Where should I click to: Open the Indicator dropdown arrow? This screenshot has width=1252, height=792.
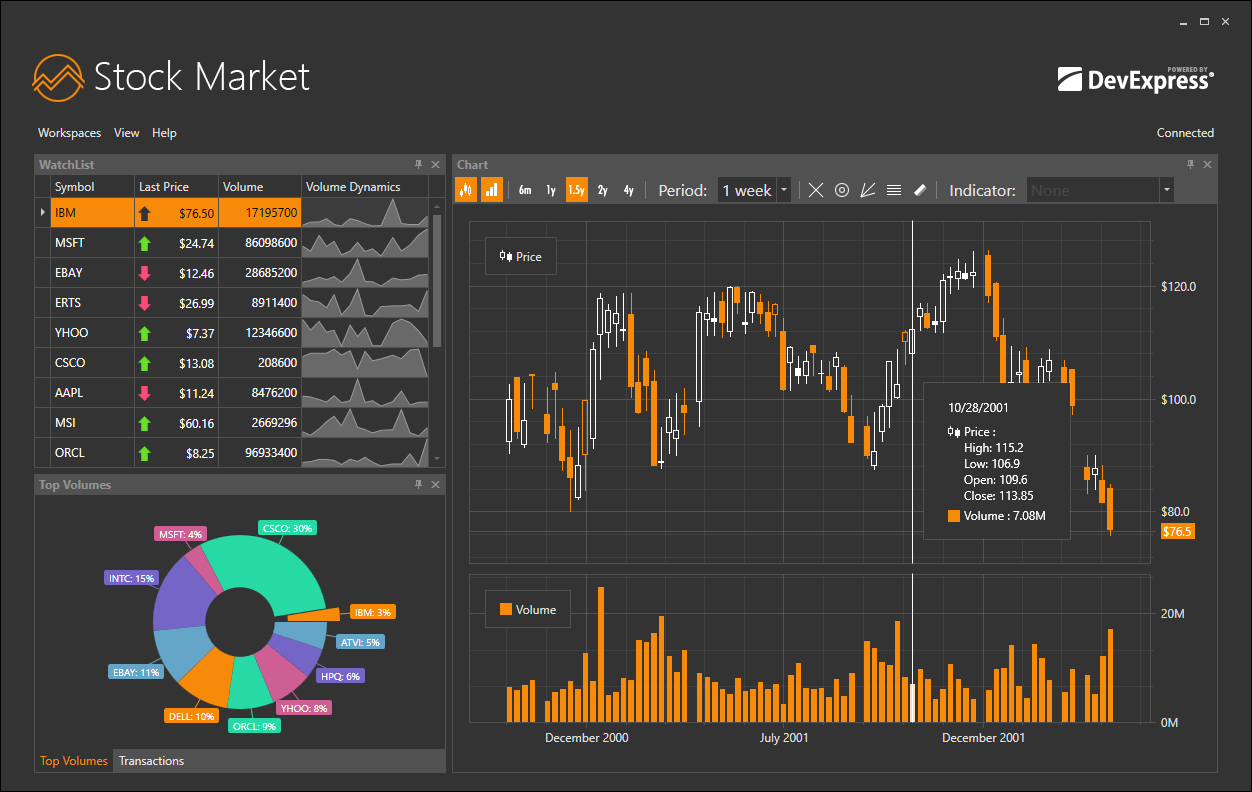pos(1166,190)
